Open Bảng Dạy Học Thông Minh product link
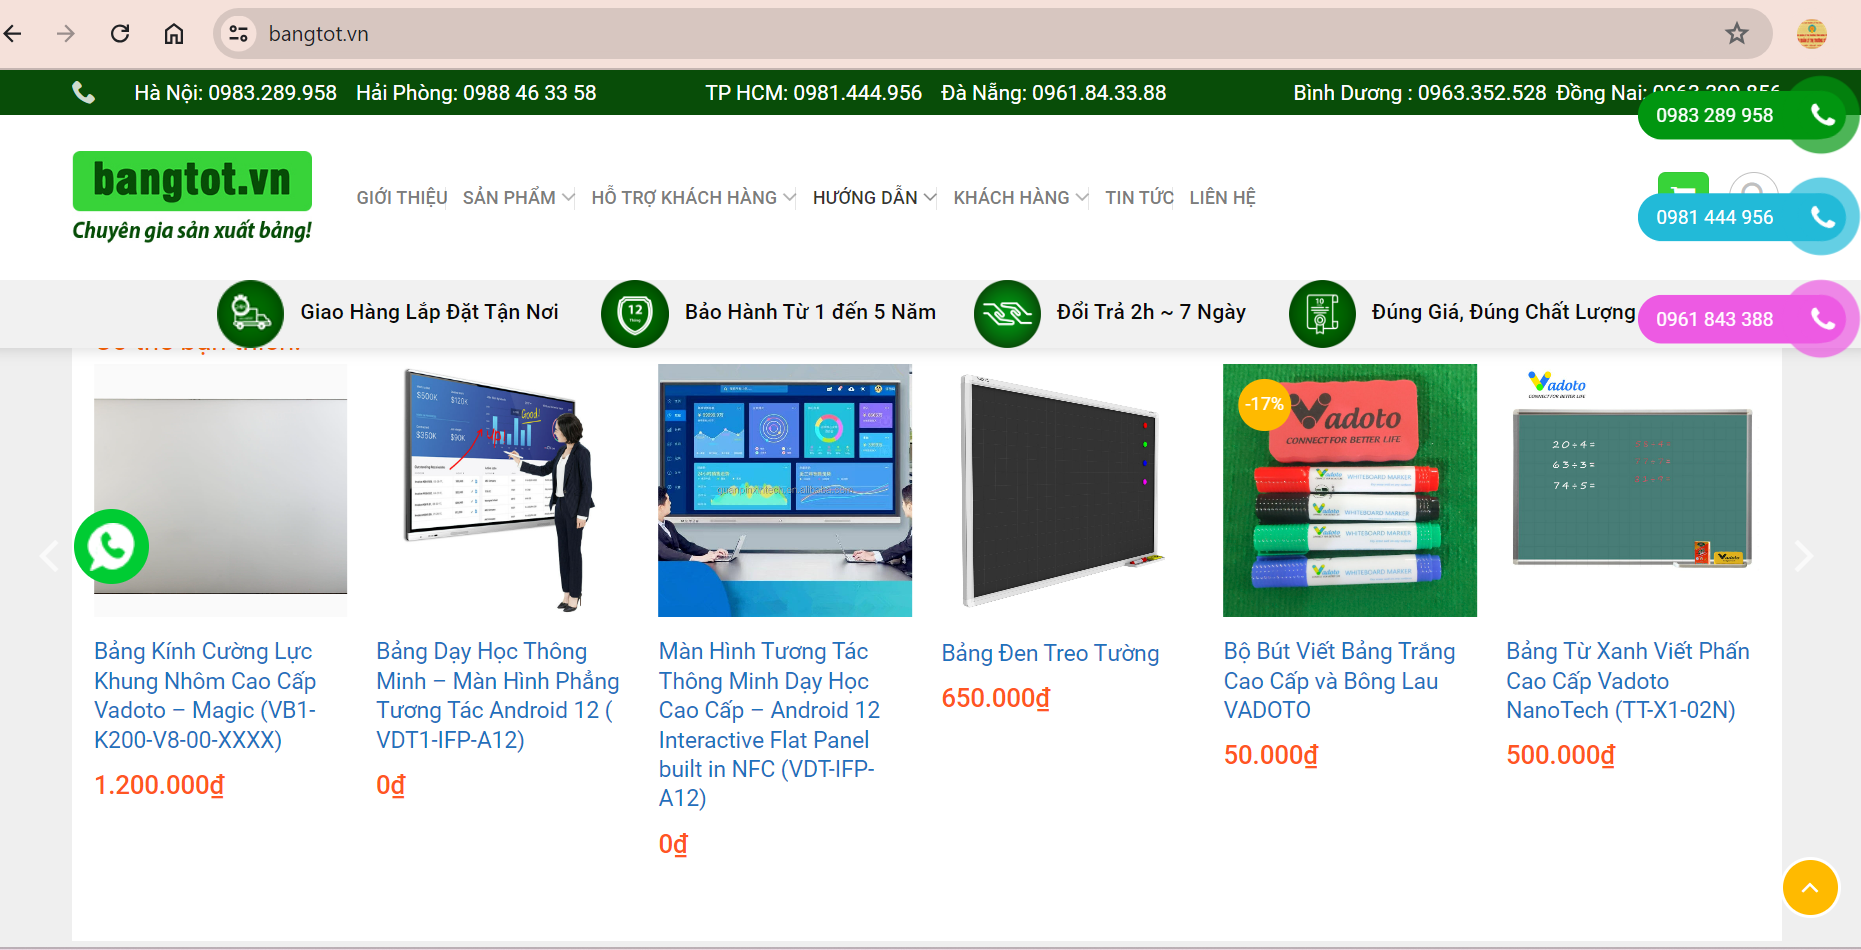This screenshot has width=1861, height=950. (498, 696)
